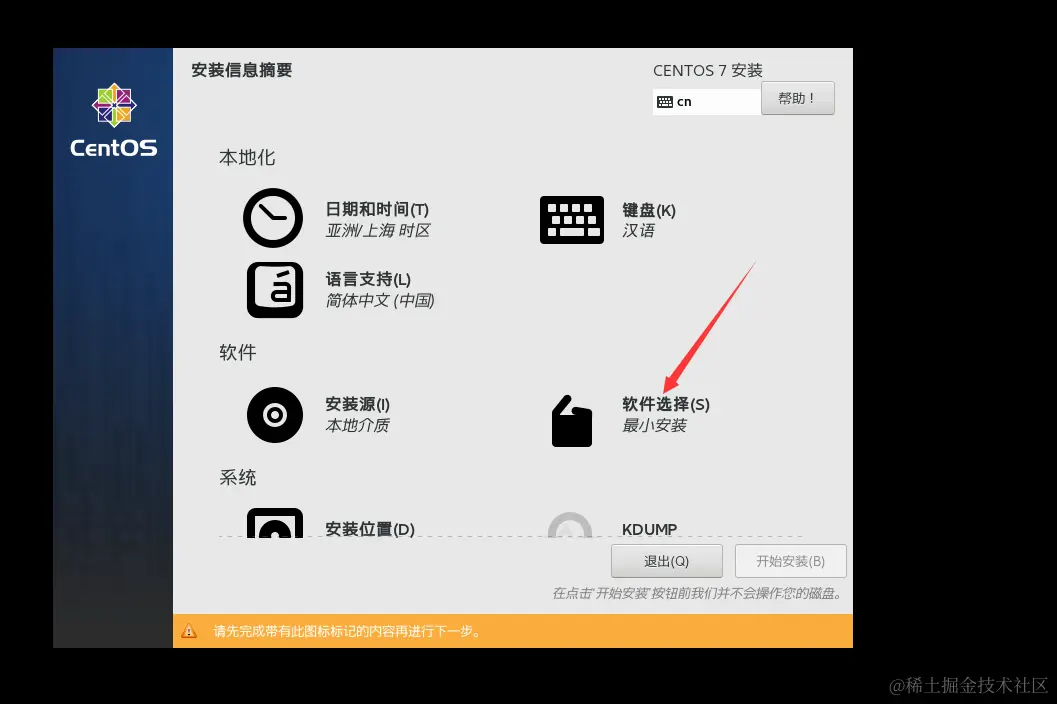Open 安装源(I) settings
The image size is (1057, 704).
(357, 404)
